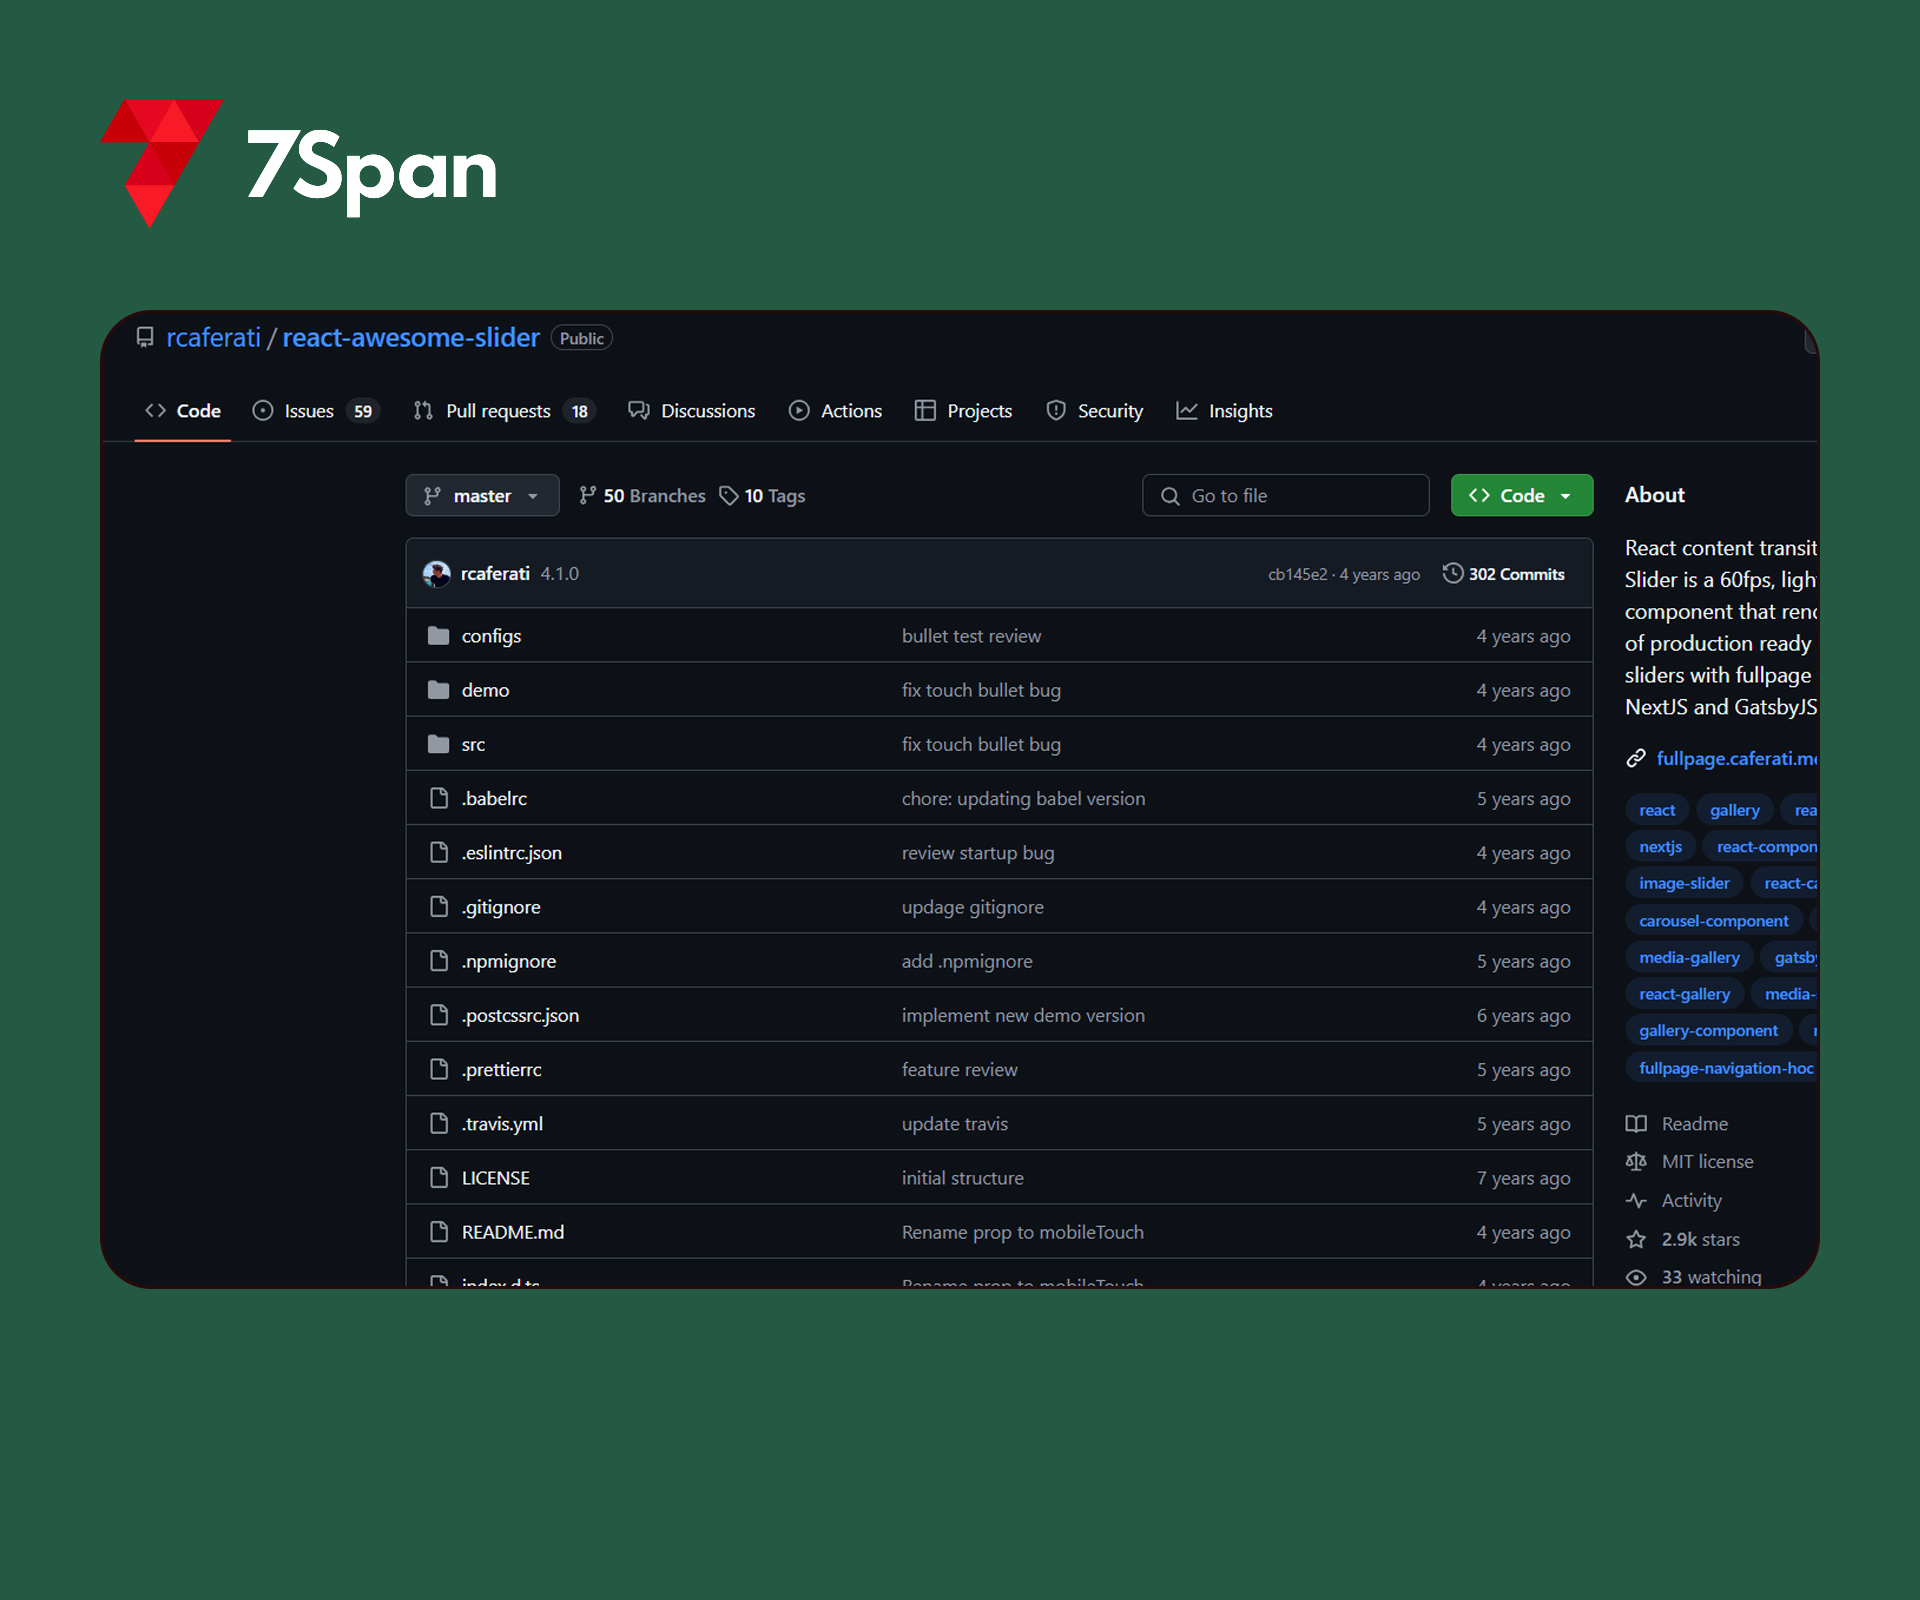The height and width of the screenshot is (1600, 1920).
Task: Click the history clock icon beside 302 Commits
Action: [1452, 573]
